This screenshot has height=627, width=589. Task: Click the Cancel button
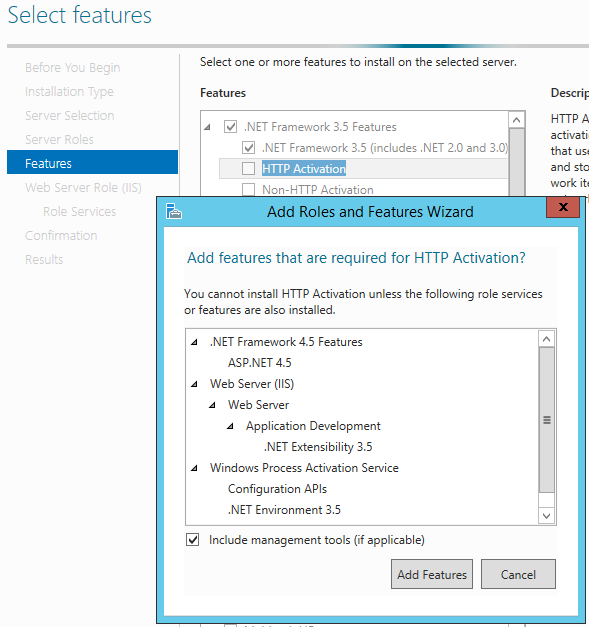(518, 574)
